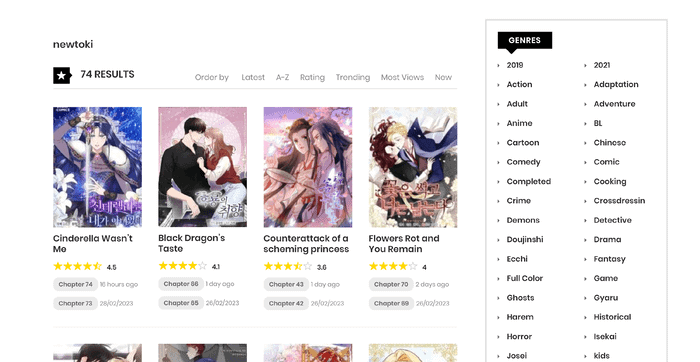The height and width of the screenshot is (362, 700).
Task: Open Cinderella Wasn't Me cover image
Action: pyautogui.click(x=97, y=167)
